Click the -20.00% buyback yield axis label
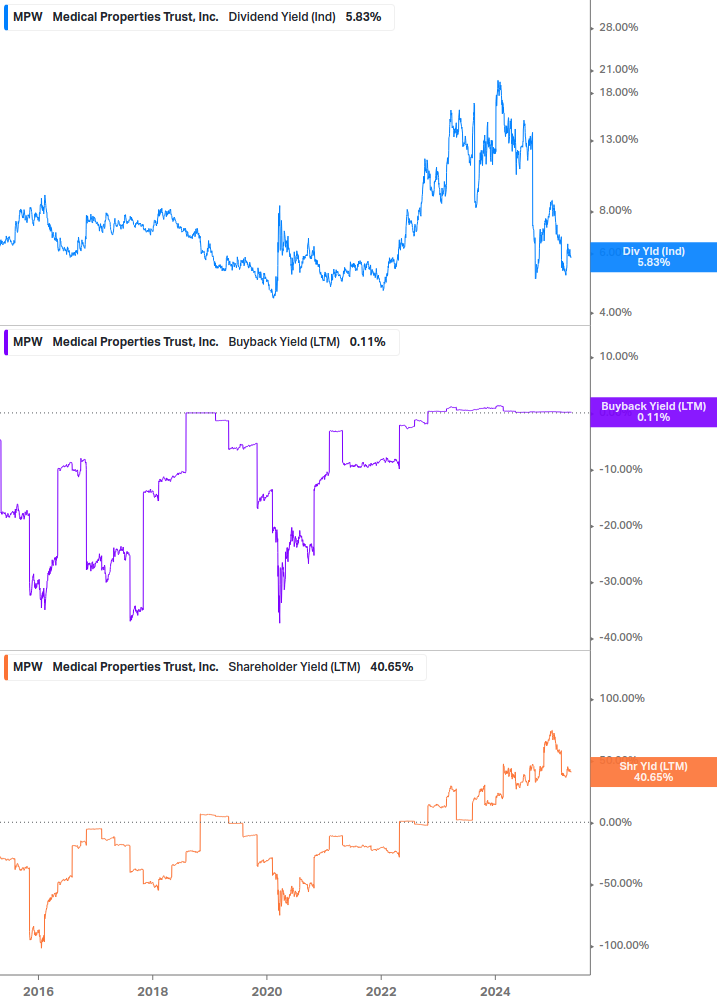 (620, 526)
